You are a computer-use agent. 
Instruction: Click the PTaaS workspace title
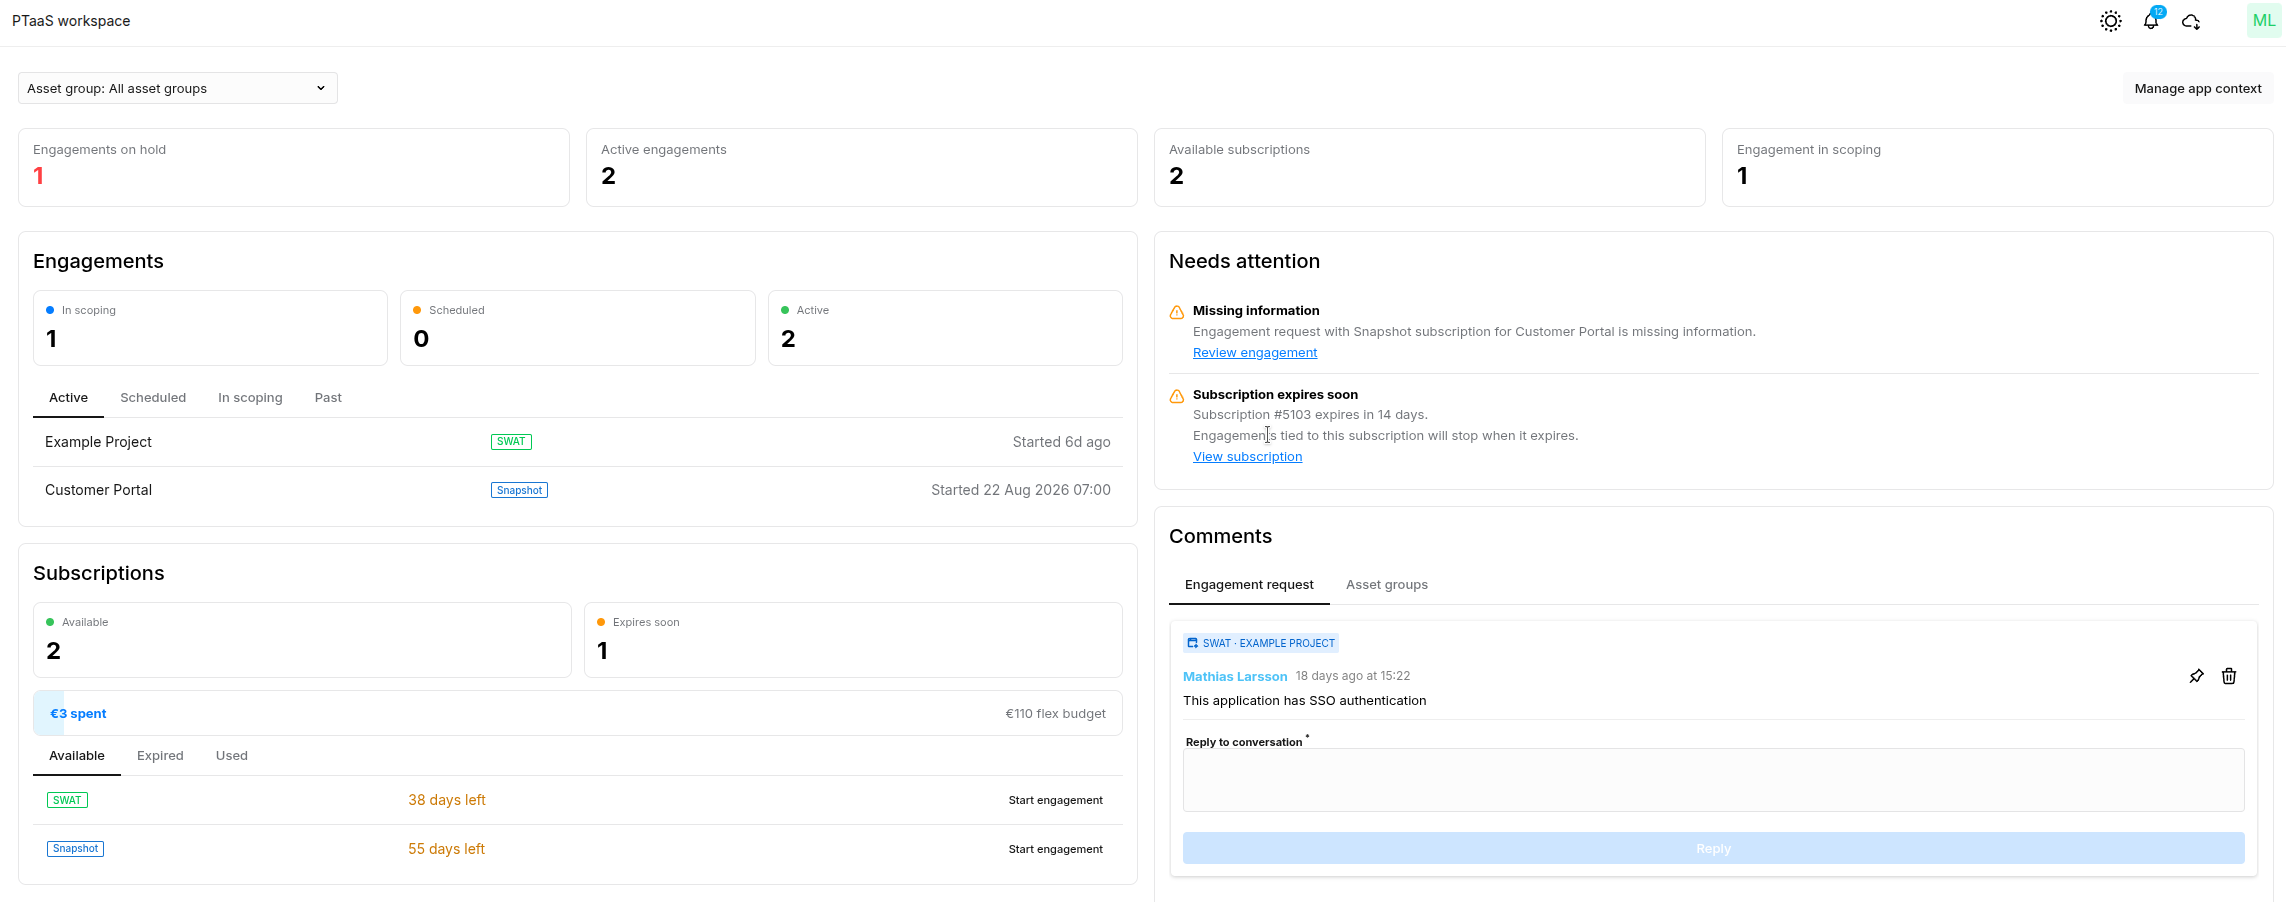pos(71,21)
